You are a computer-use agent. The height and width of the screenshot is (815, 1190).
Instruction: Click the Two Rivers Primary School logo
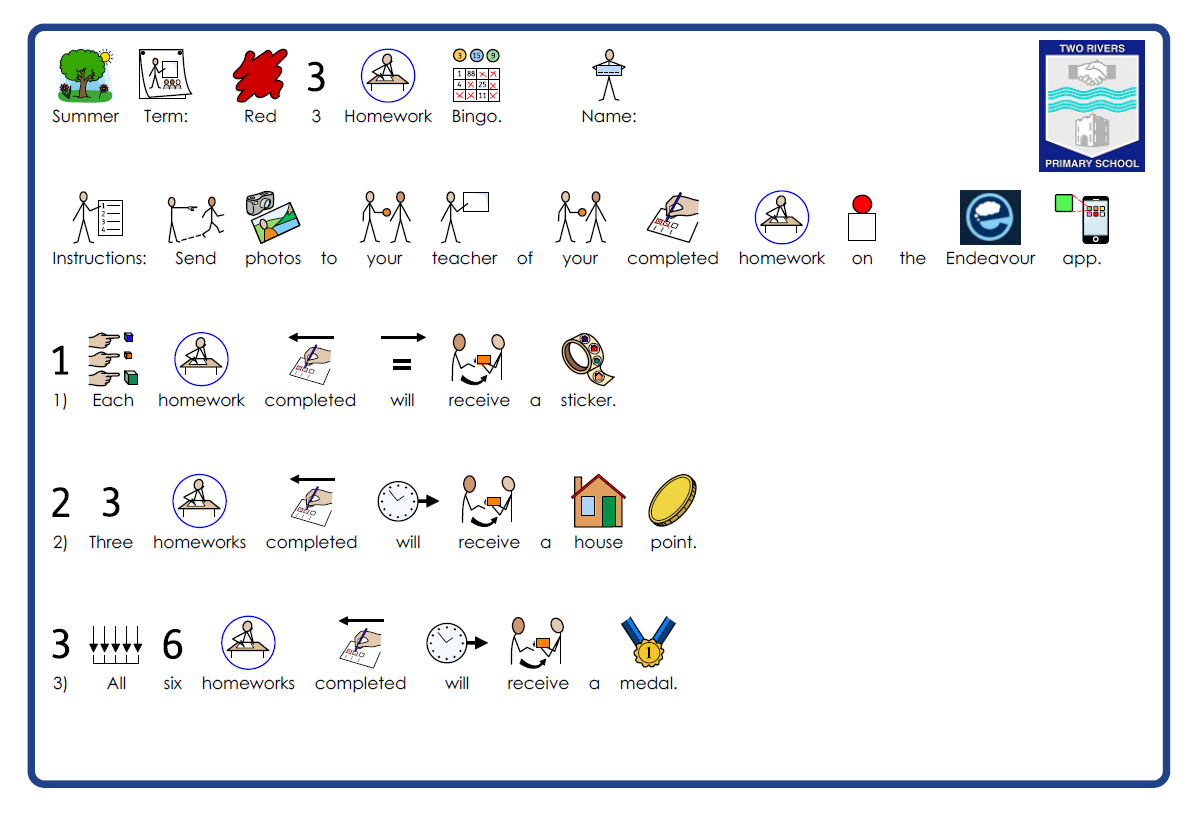point(1091,105)
